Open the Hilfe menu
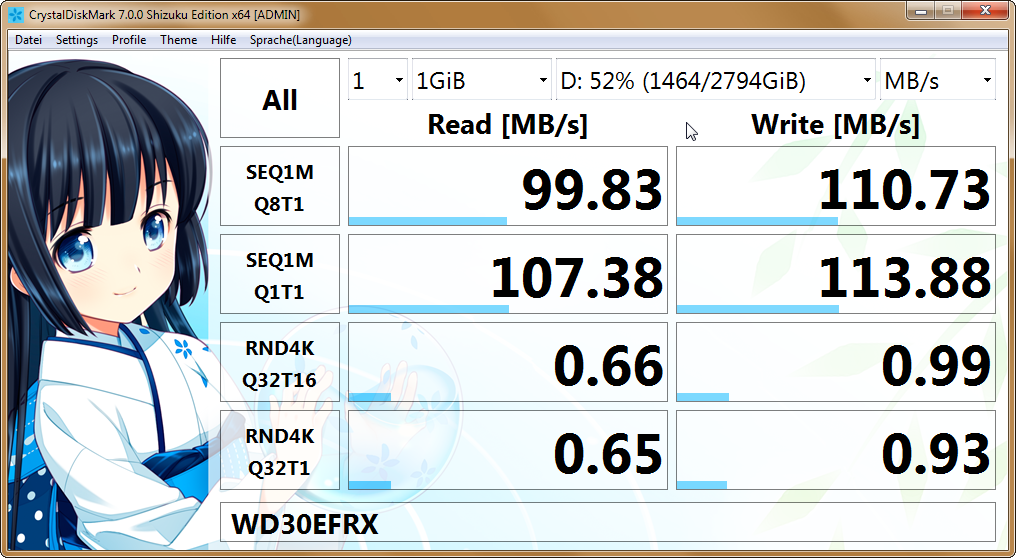The width and height of the screenshot is (1016, 558). coord(224,40)
